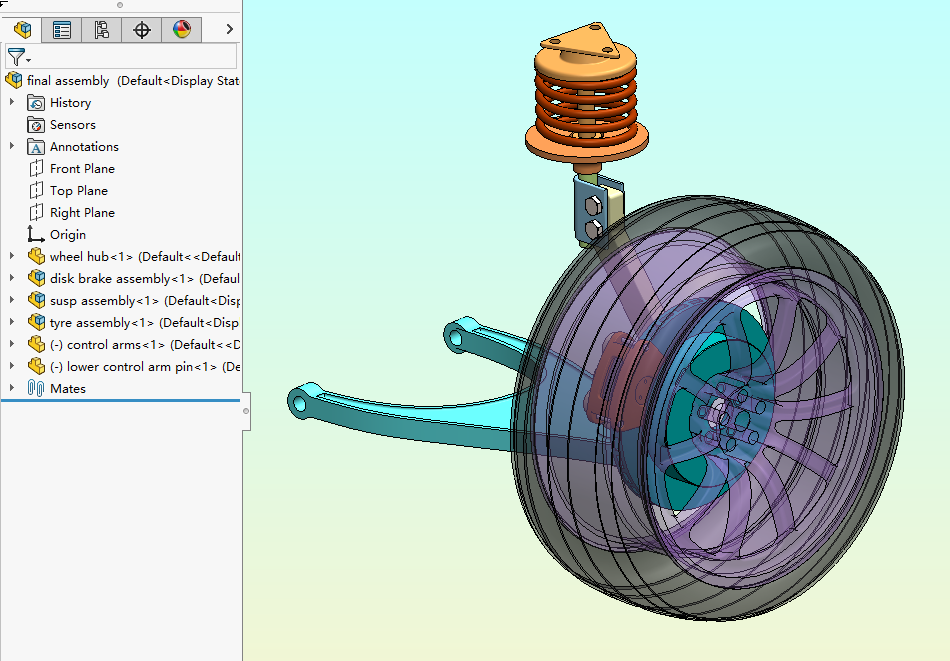Click the blue rollback bar in tree
Screen dimensions: 950x661
pos(121,400)
